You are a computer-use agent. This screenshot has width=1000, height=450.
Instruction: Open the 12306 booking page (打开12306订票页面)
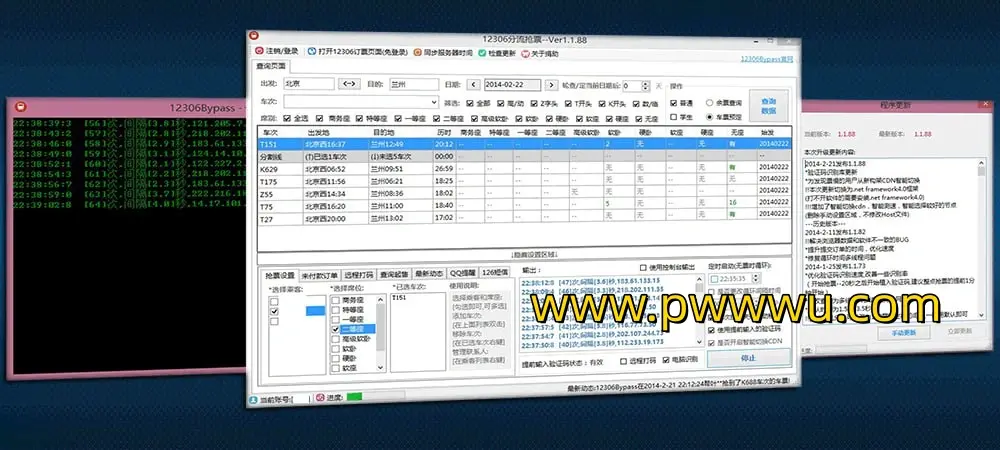coord(312,50)
